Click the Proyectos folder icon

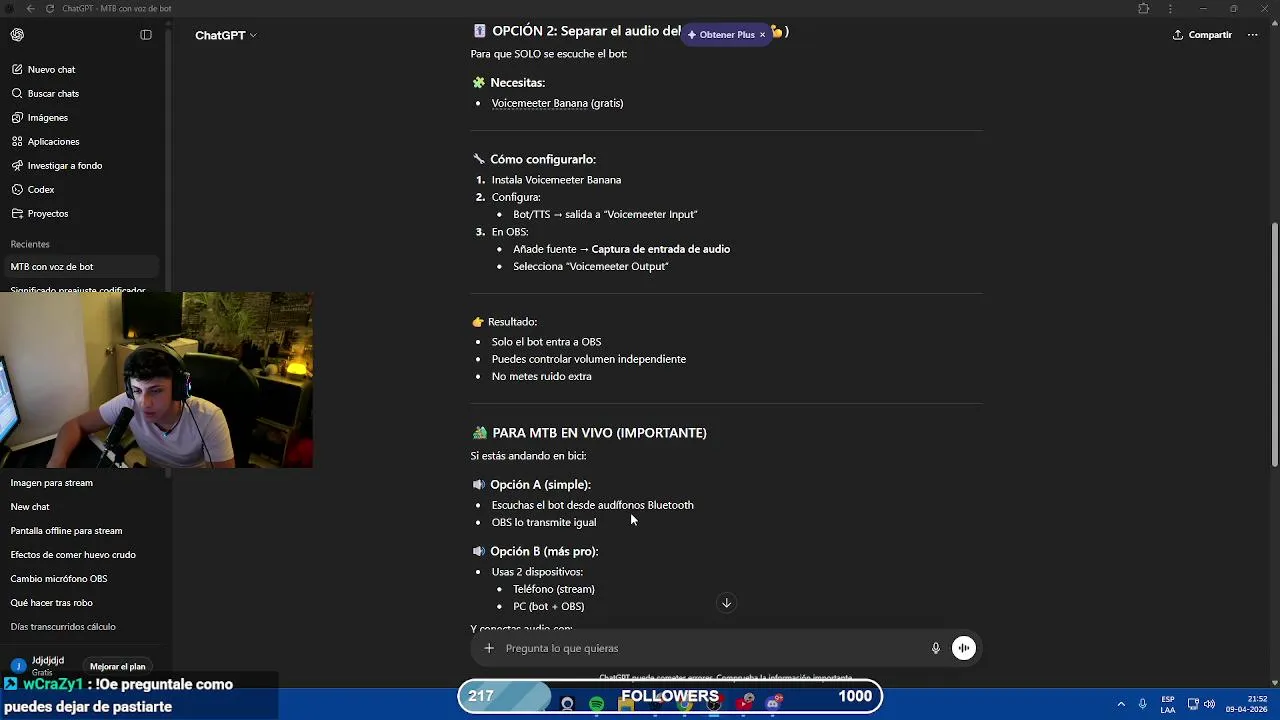[x=17, y=214]
